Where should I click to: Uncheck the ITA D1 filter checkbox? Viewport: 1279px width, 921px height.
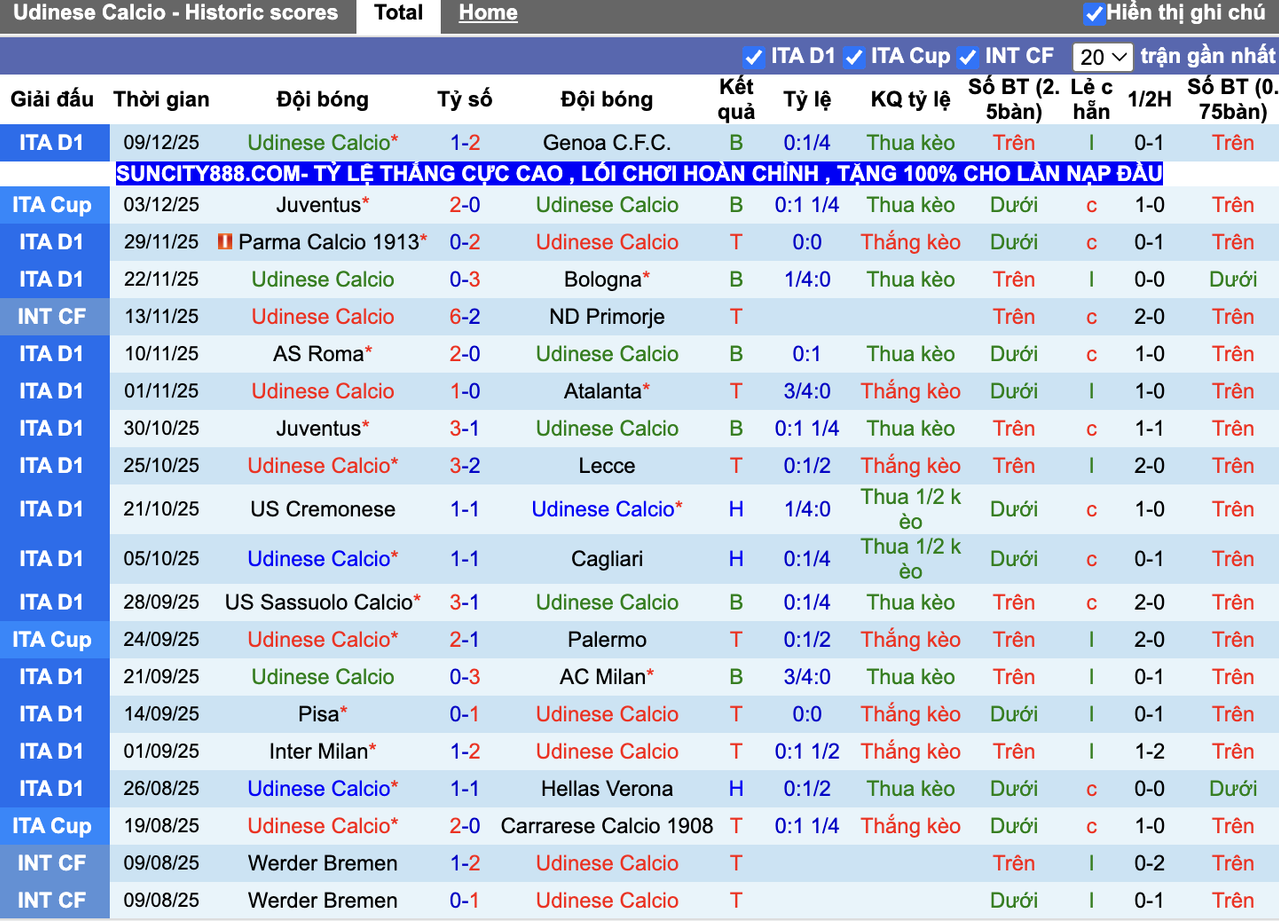coord(753,56)
